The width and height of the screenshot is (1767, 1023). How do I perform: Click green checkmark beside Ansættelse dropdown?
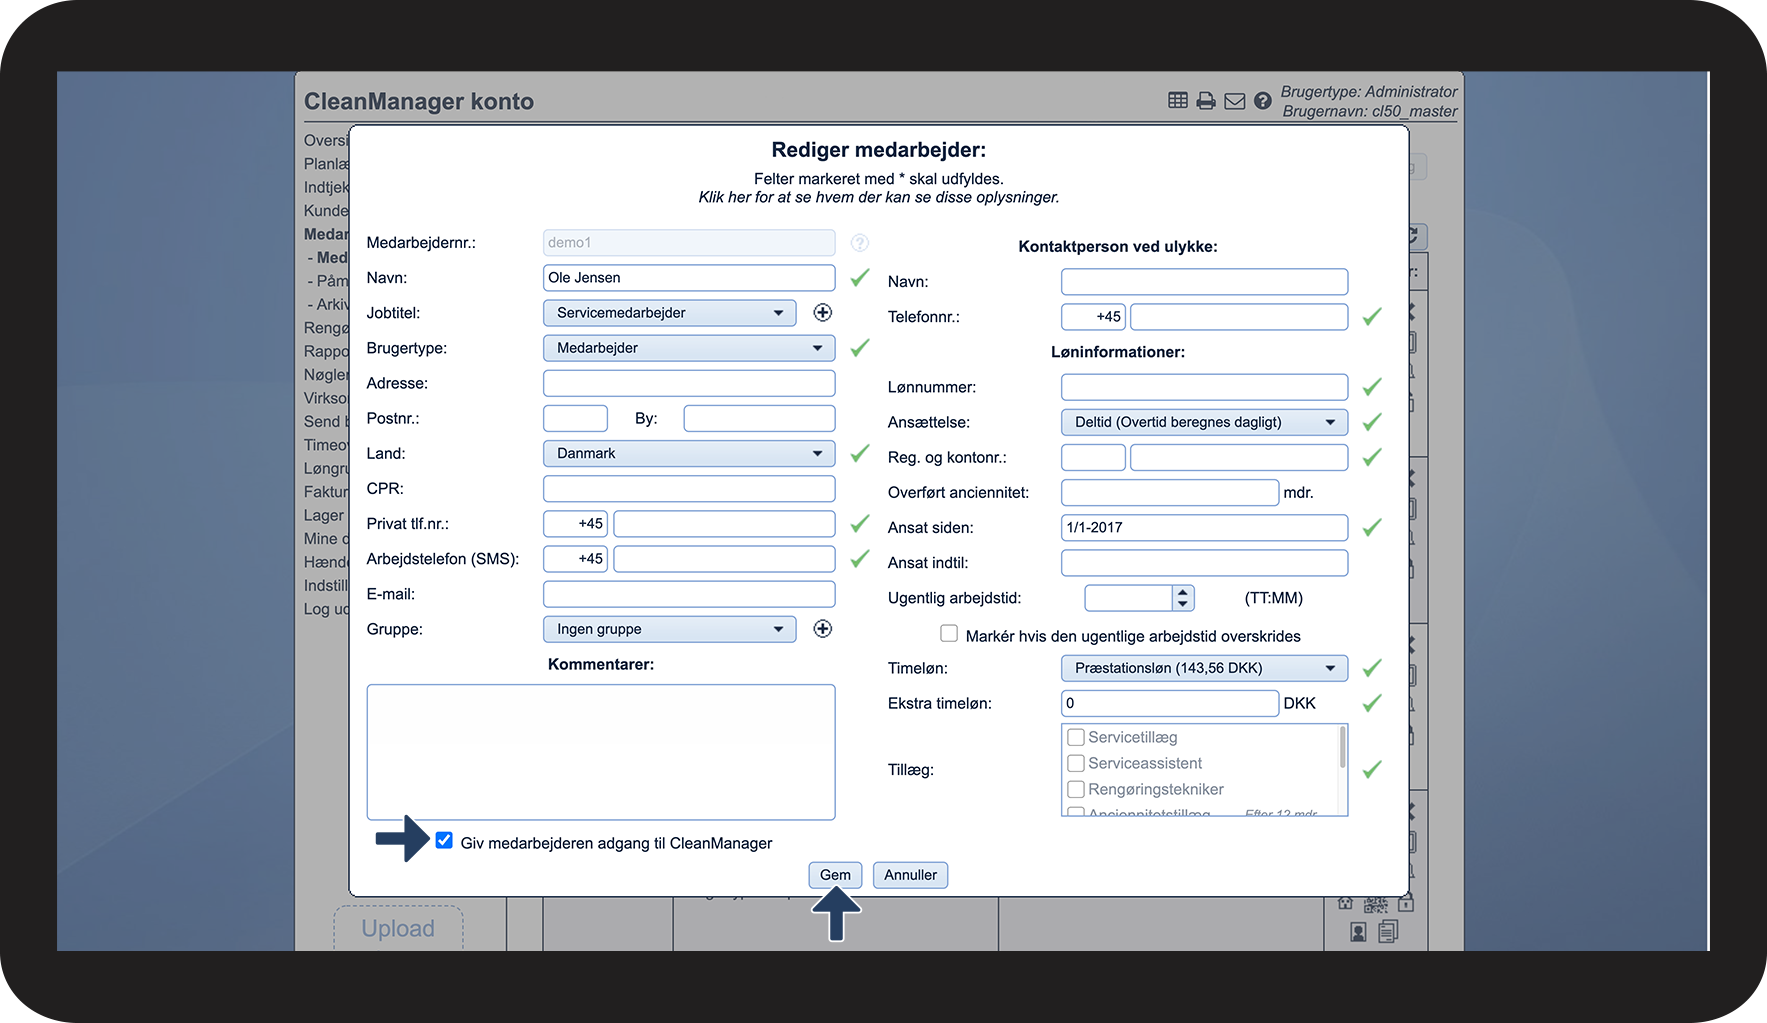(x=1372, y=422)
